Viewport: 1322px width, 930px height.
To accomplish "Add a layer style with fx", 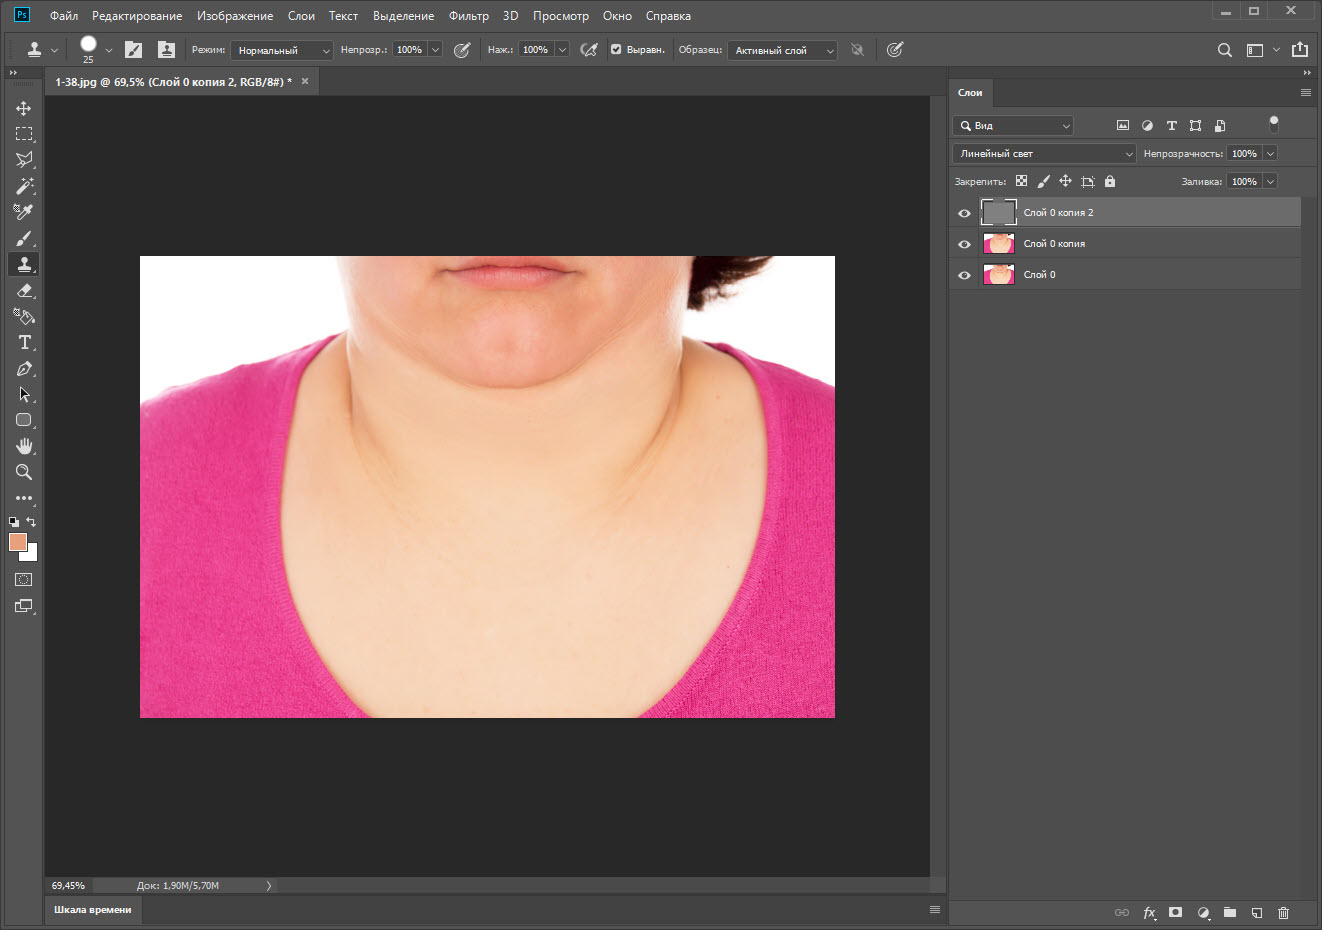I will pyautogui.click(x=1149, y=913).
